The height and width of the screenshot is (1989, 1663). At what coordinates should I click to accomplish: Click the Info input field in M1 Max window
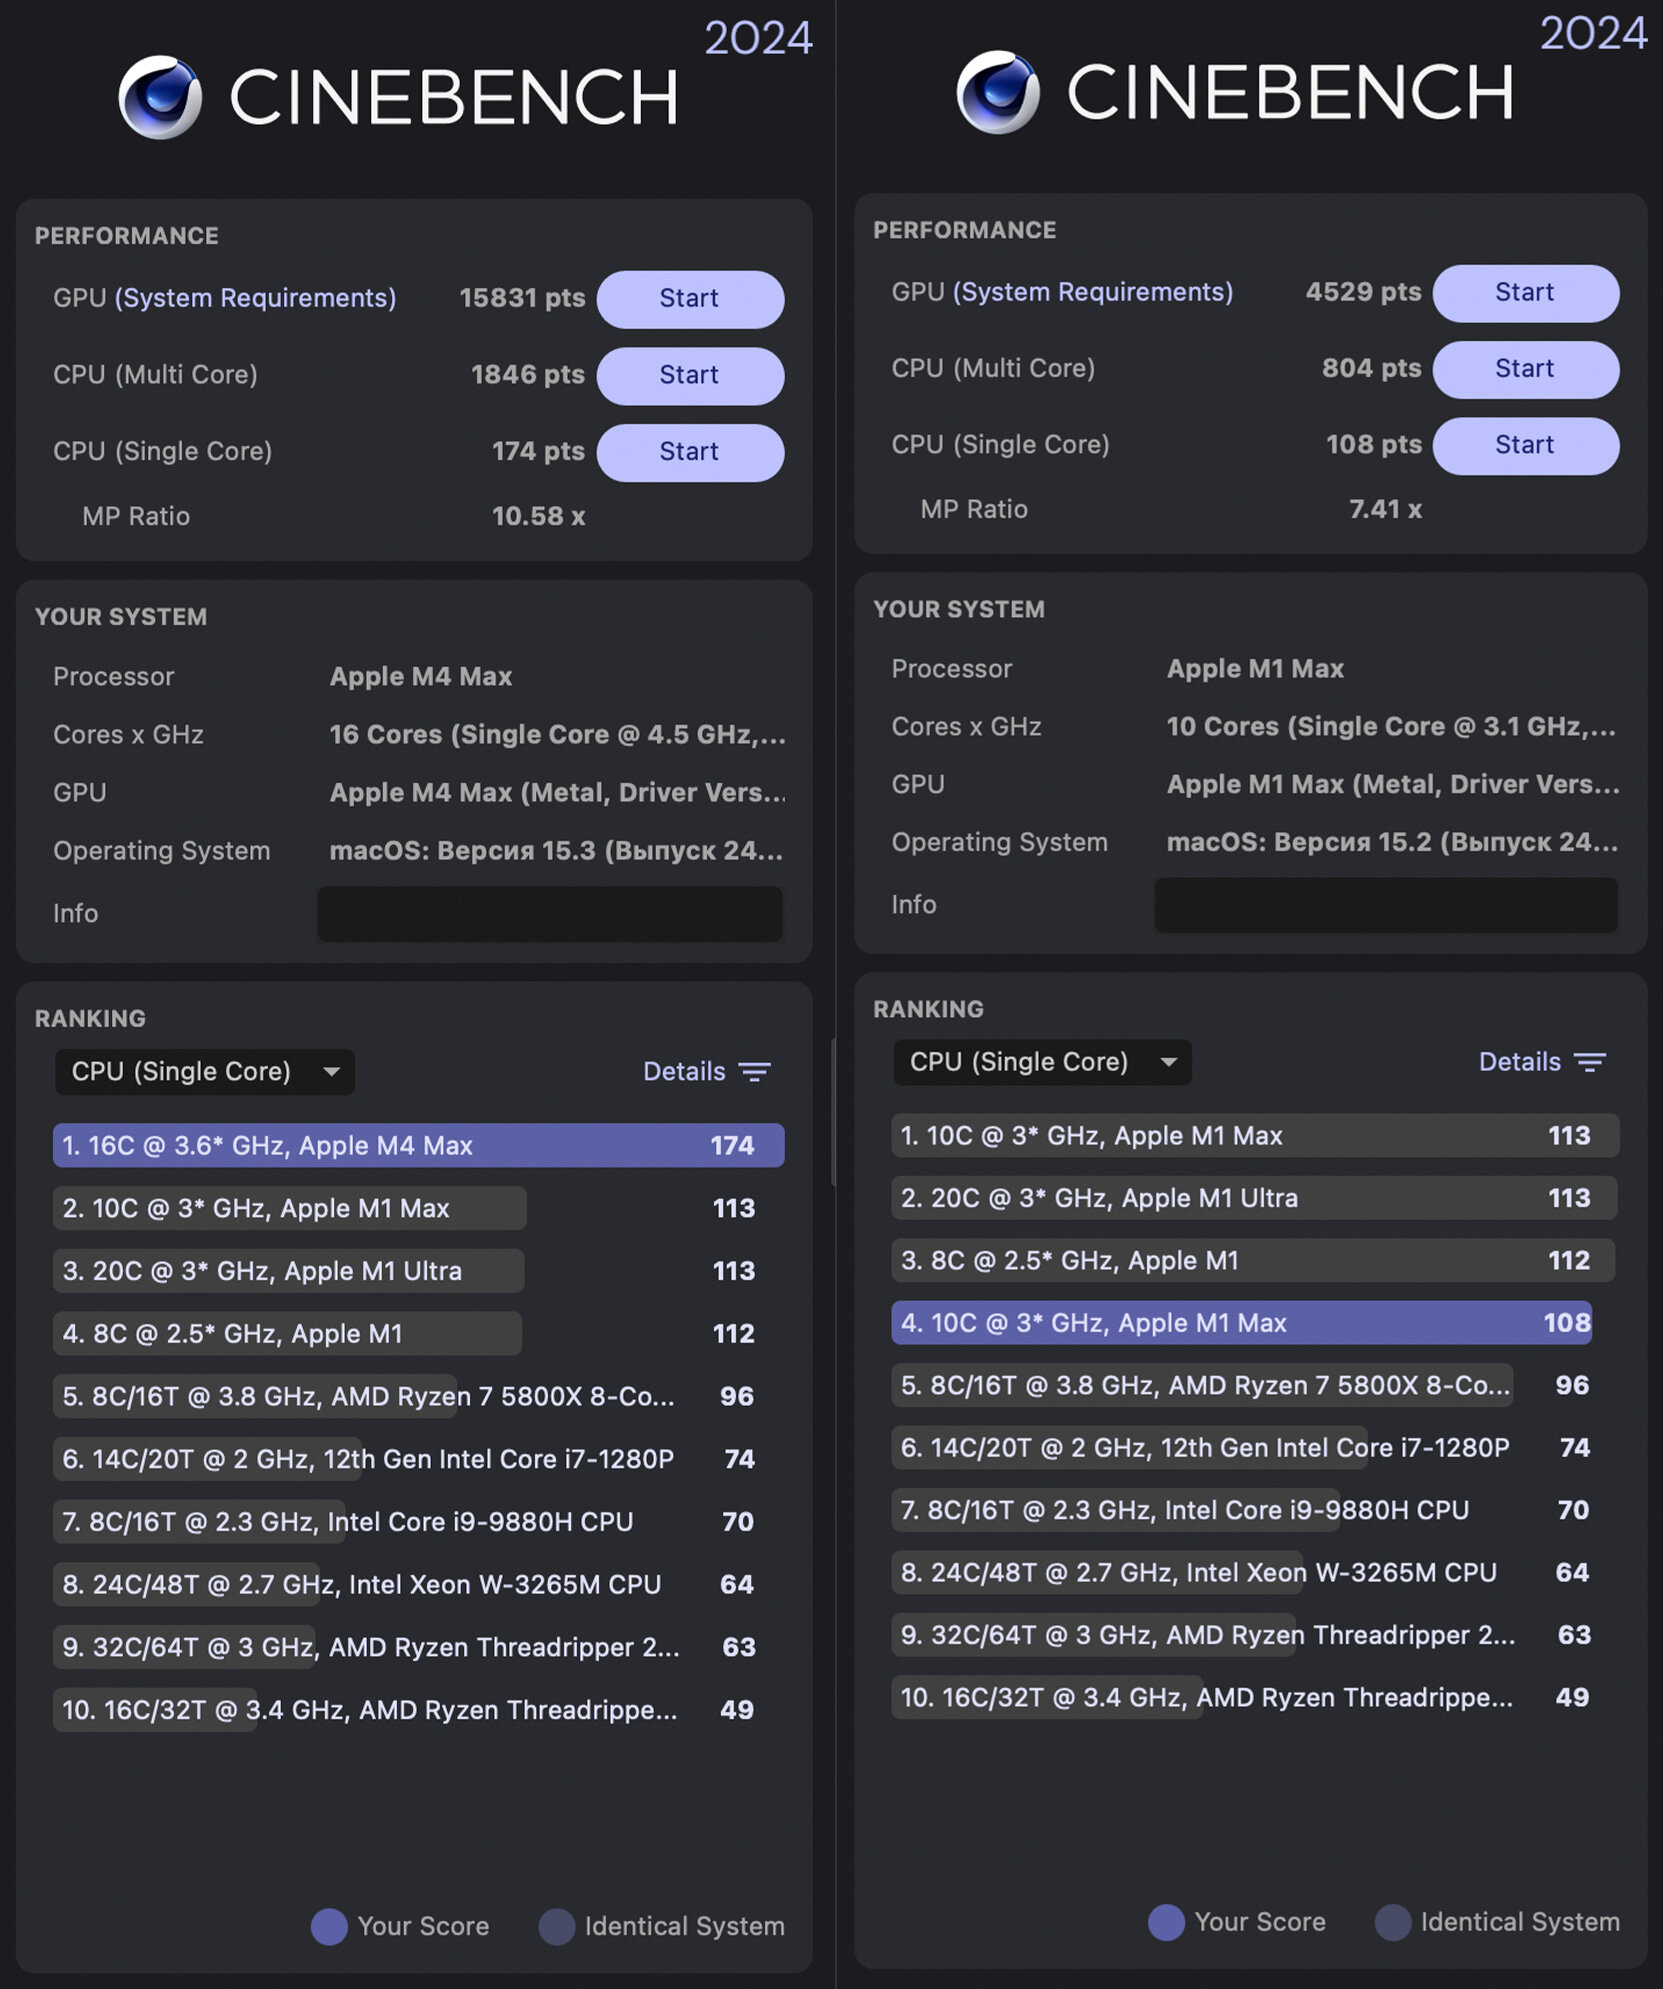click(x=1386, y=906)
